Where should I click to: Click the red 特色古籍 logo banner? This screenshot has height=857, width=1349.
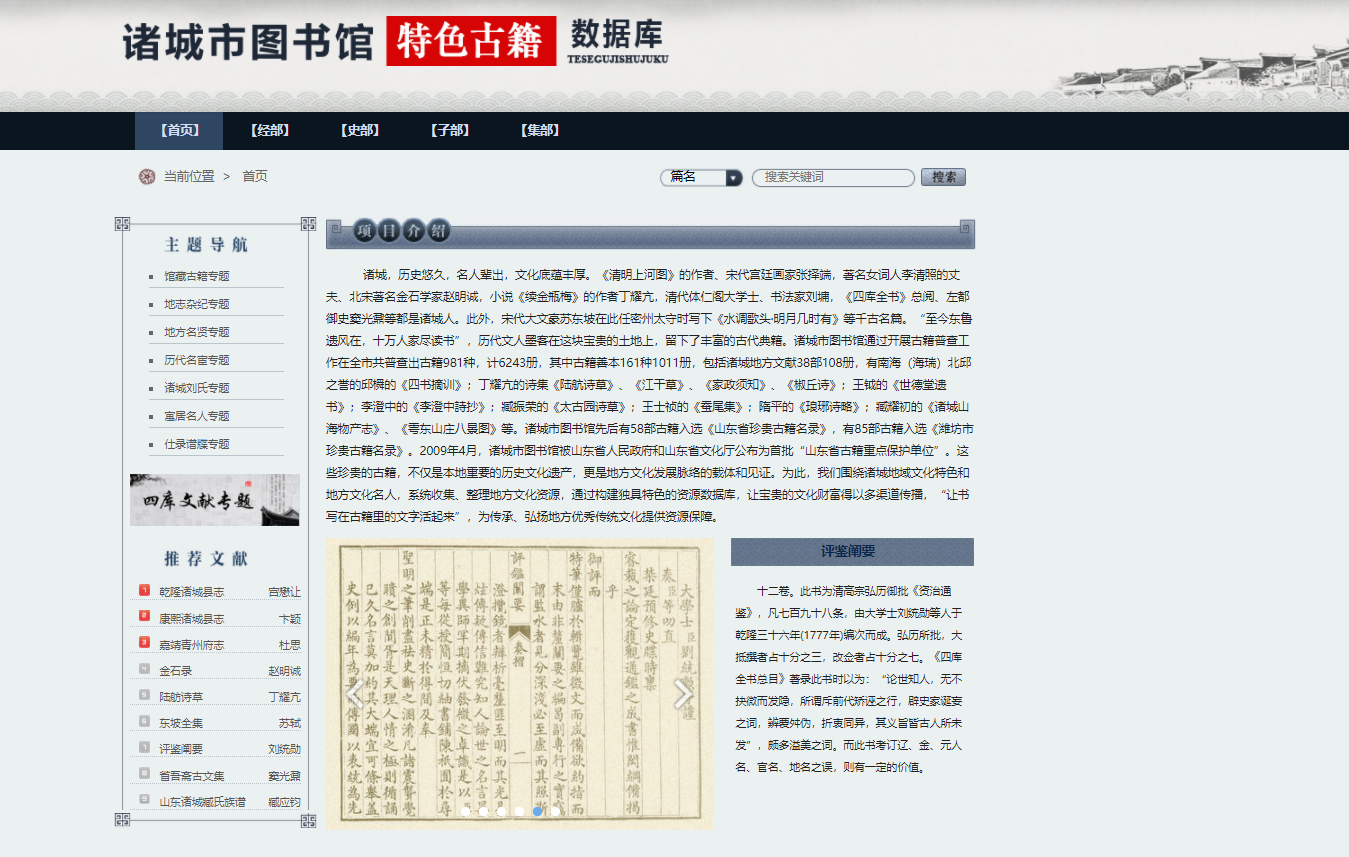pyautogui.click(x=471, y=41)
